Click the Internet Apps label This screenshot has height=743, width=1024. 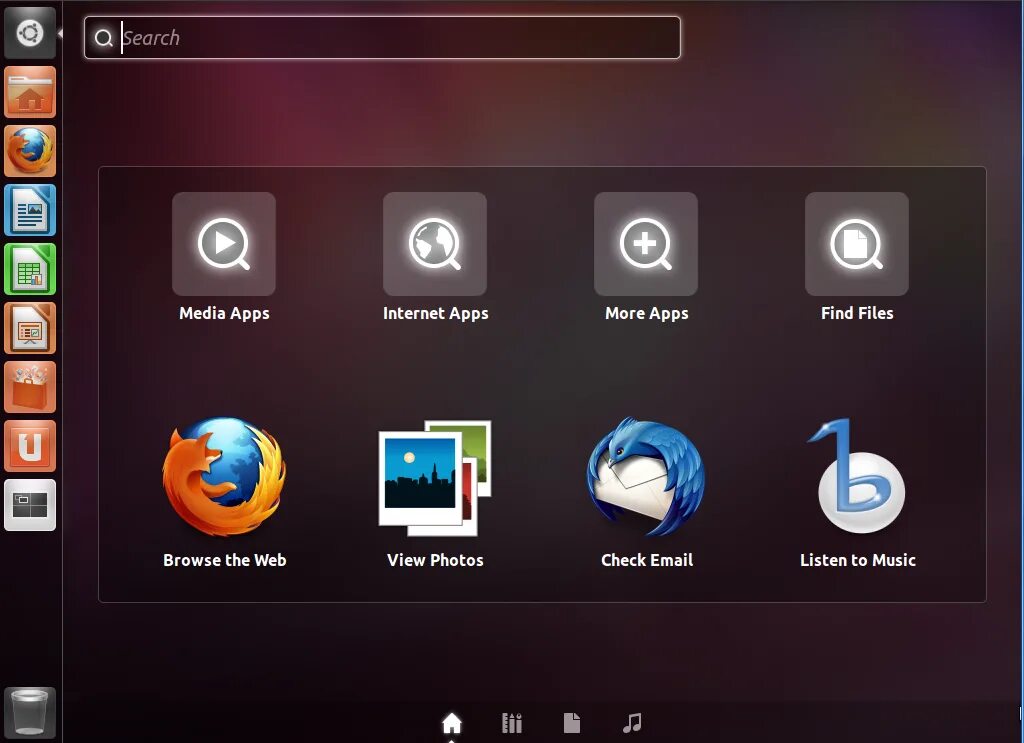(436, 313)
